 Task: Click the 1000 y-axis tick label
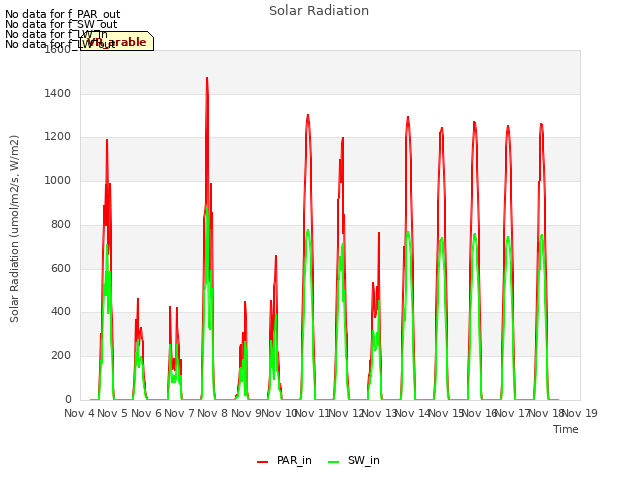[x=58, y=180]
